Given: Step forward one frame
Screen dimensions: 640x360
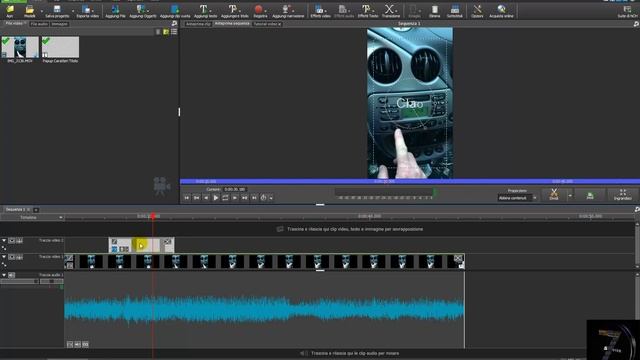Looking at the screenshot, I should 235,198.
